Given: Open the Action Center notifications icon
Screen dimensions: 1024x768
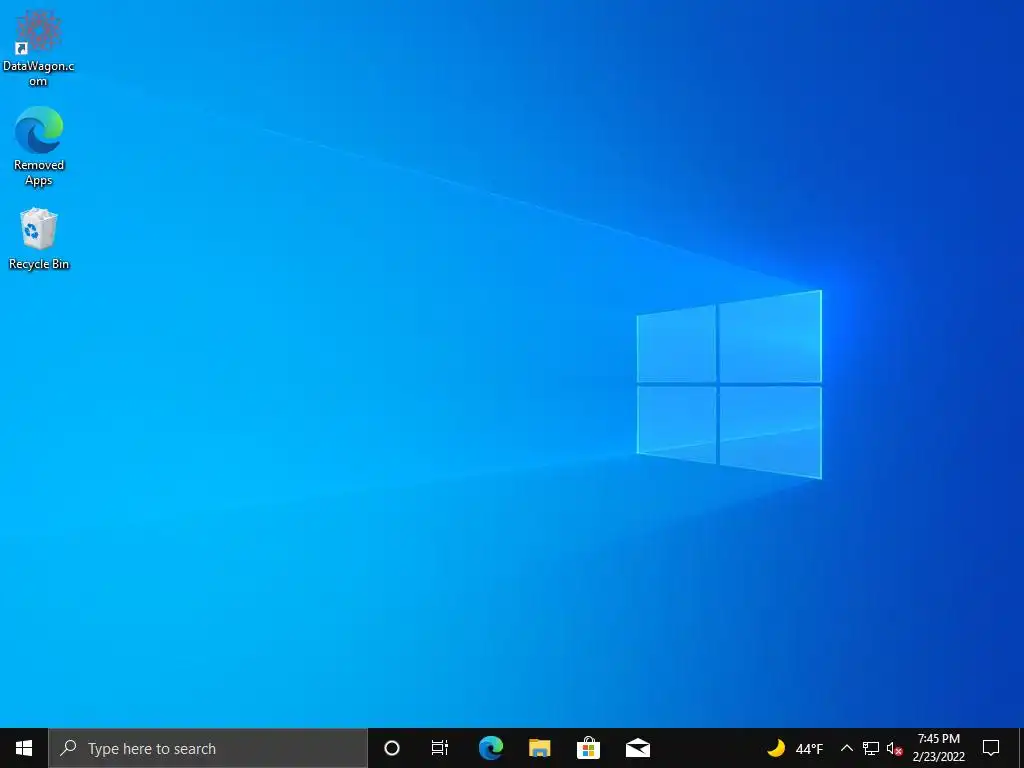Looking at the screenshot, I should tap(991, 748).
